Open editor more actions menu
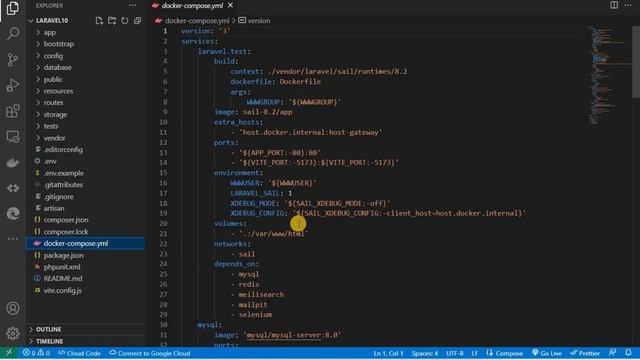This screenshot has width=640, height=360. click(x=628, y=5)
